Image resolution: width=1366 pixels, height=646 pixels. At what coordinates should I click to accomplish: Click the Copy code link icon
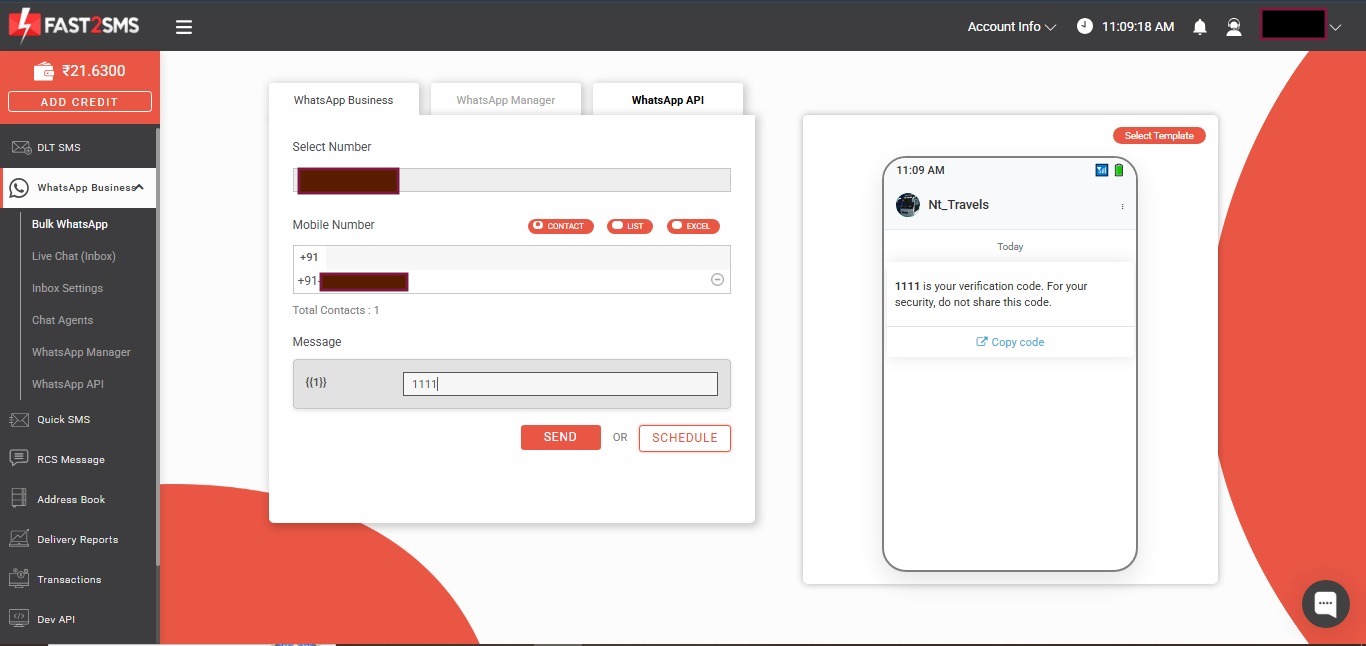pyautogui.click(x=982, y=342)
